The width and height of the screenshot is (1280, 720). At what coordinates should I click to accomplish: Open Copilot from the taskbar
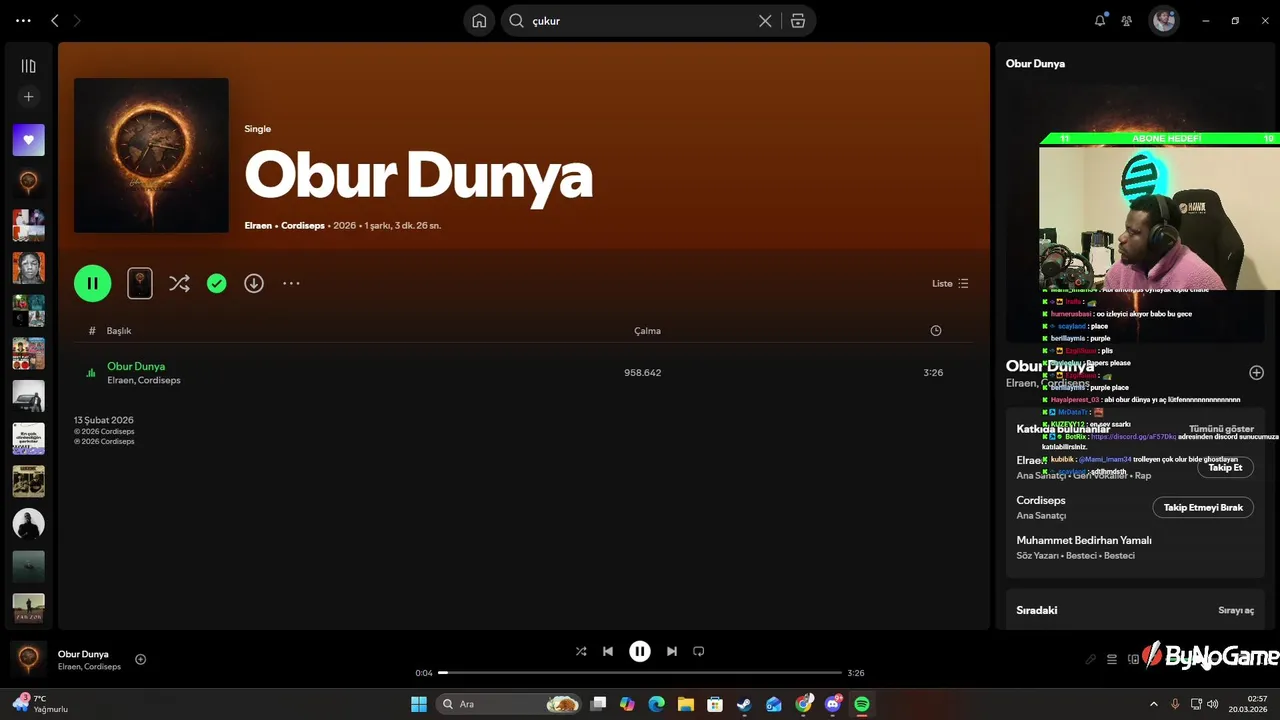pos(627,704)
